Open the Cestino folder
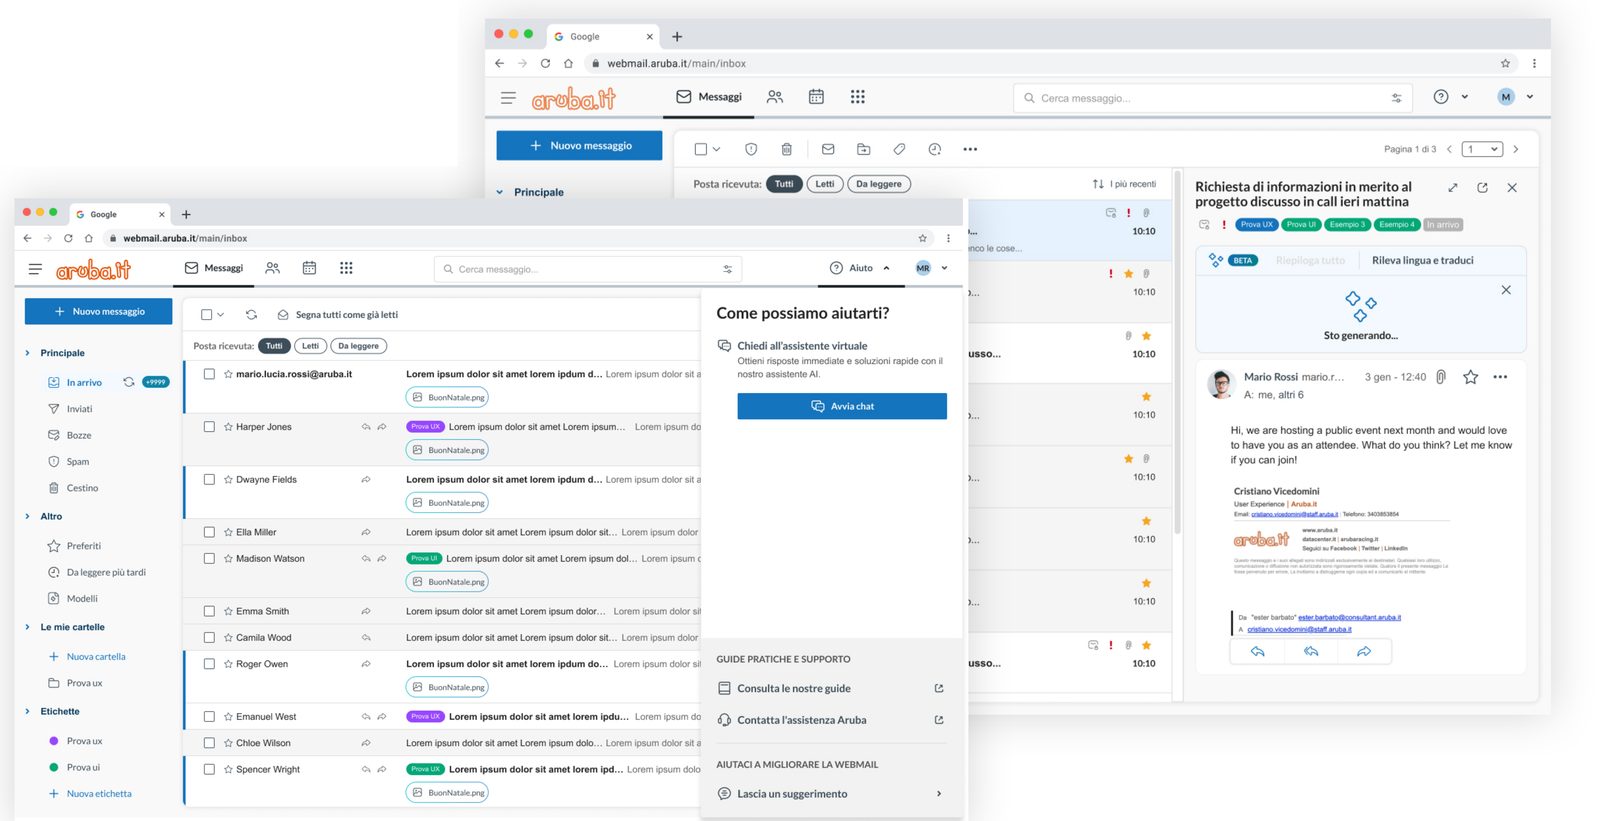The height and width of the screenshot is (821, 1600). point(82,488)
